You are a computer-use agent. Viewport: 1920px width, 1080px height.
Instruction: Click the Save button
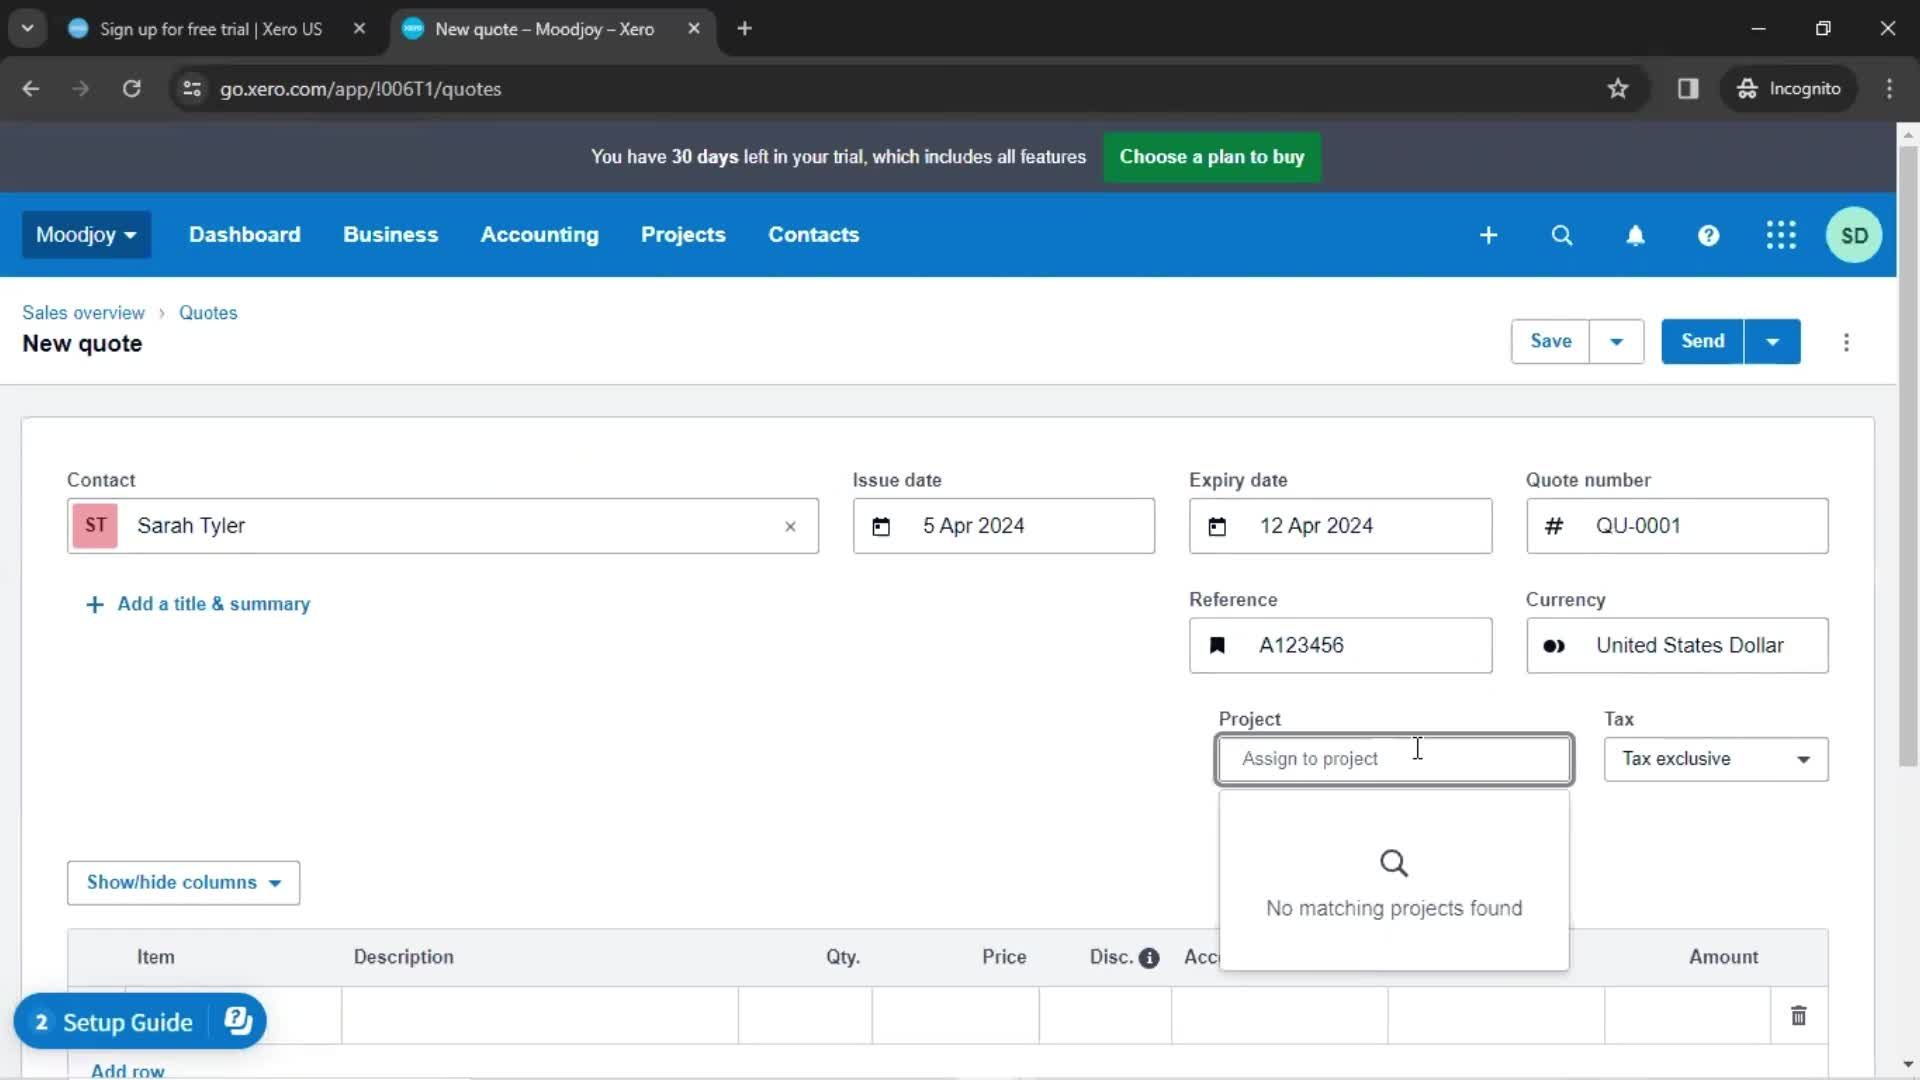tap(1550, 342)
